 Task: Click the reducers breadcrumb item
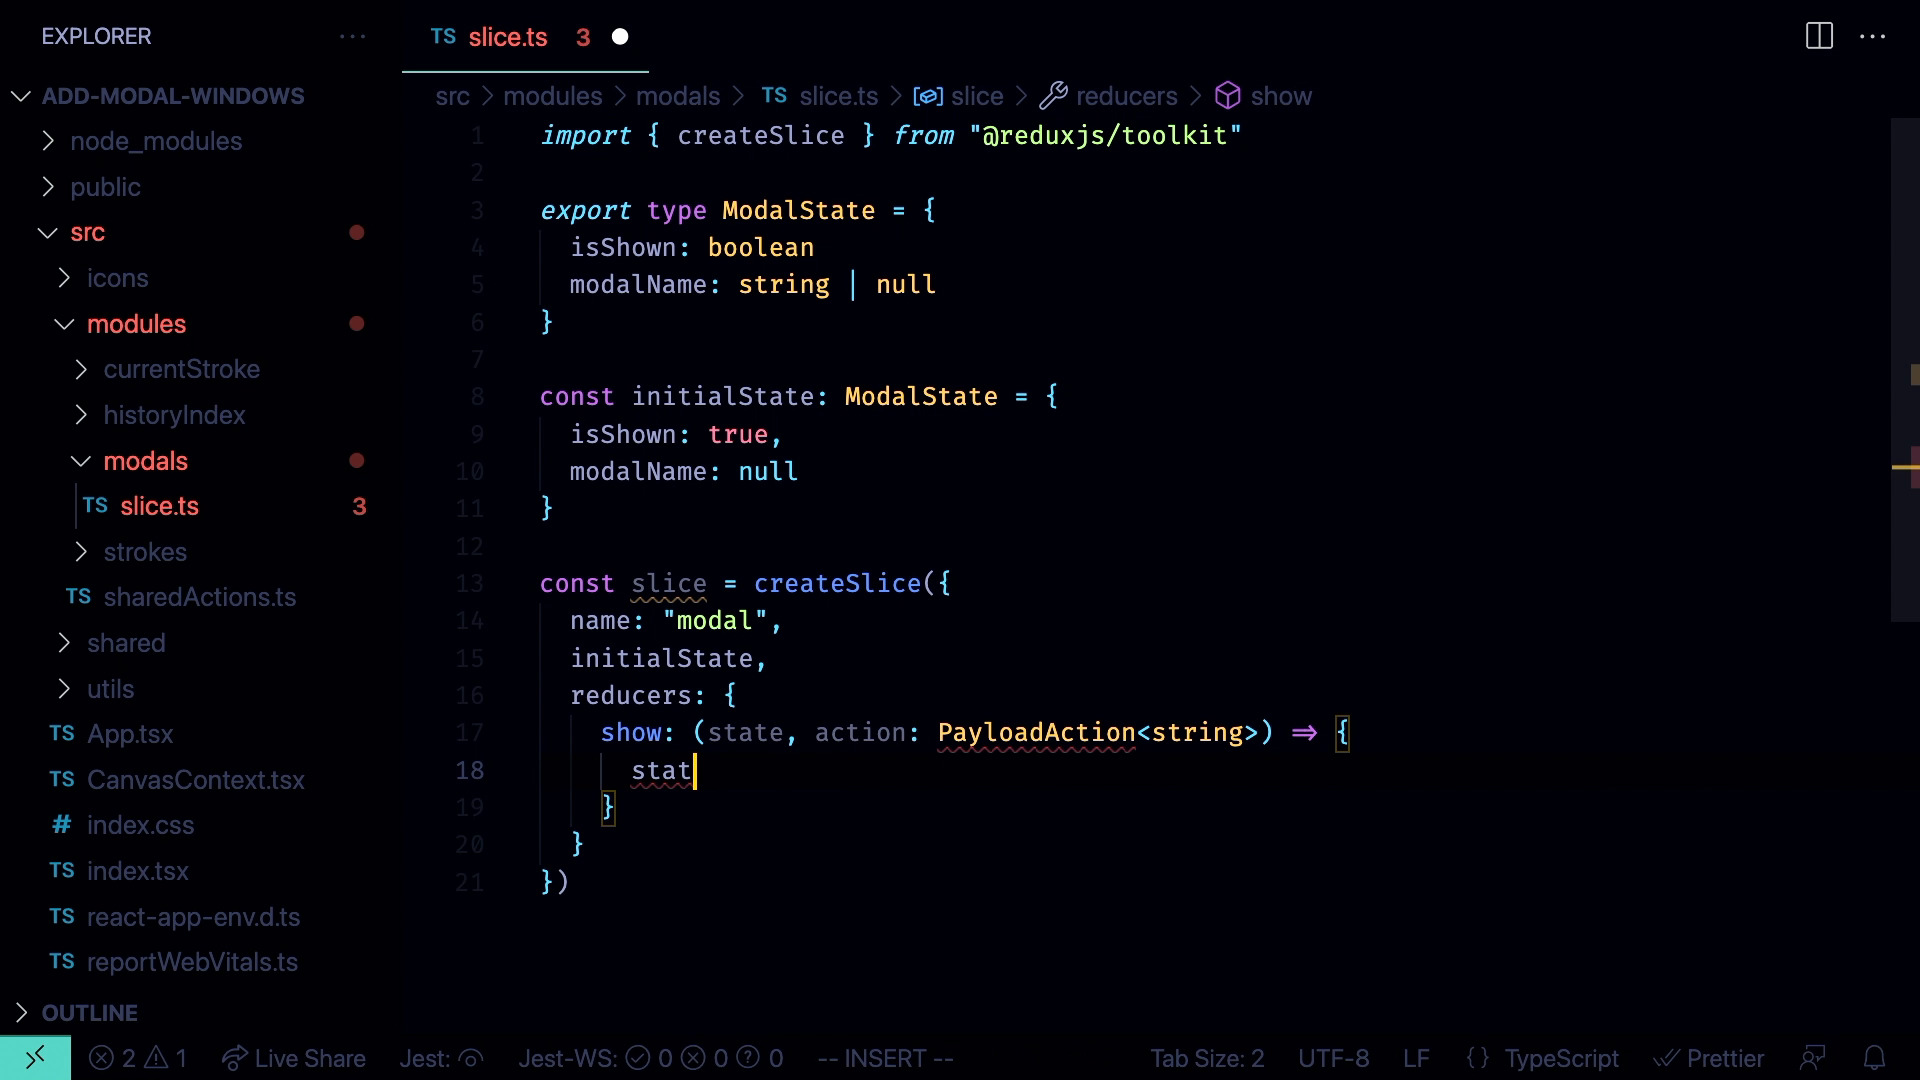point(1127,95)
